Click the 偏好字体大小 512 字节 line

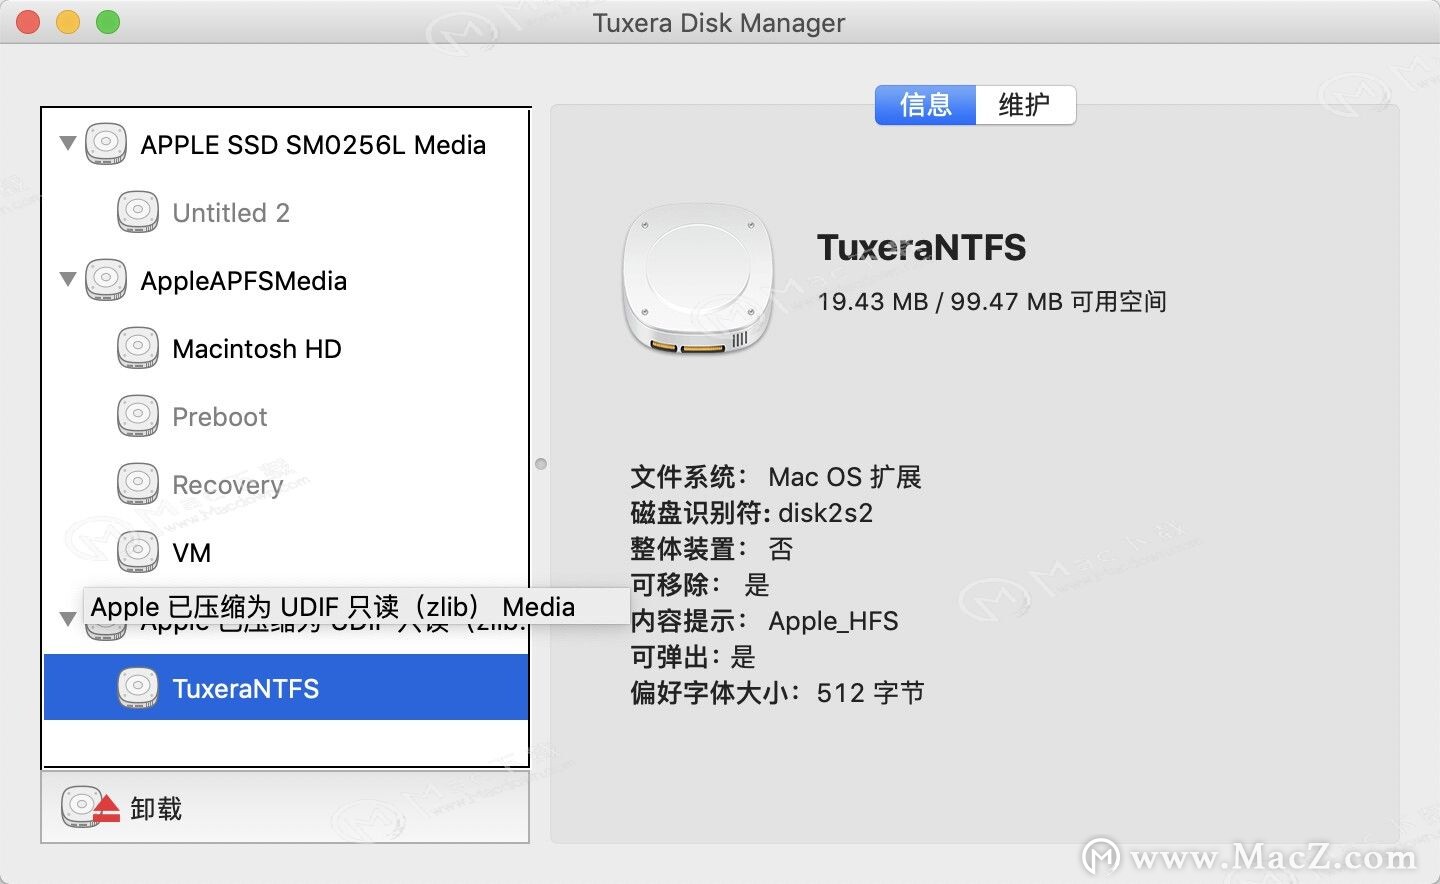coord(777,693)
